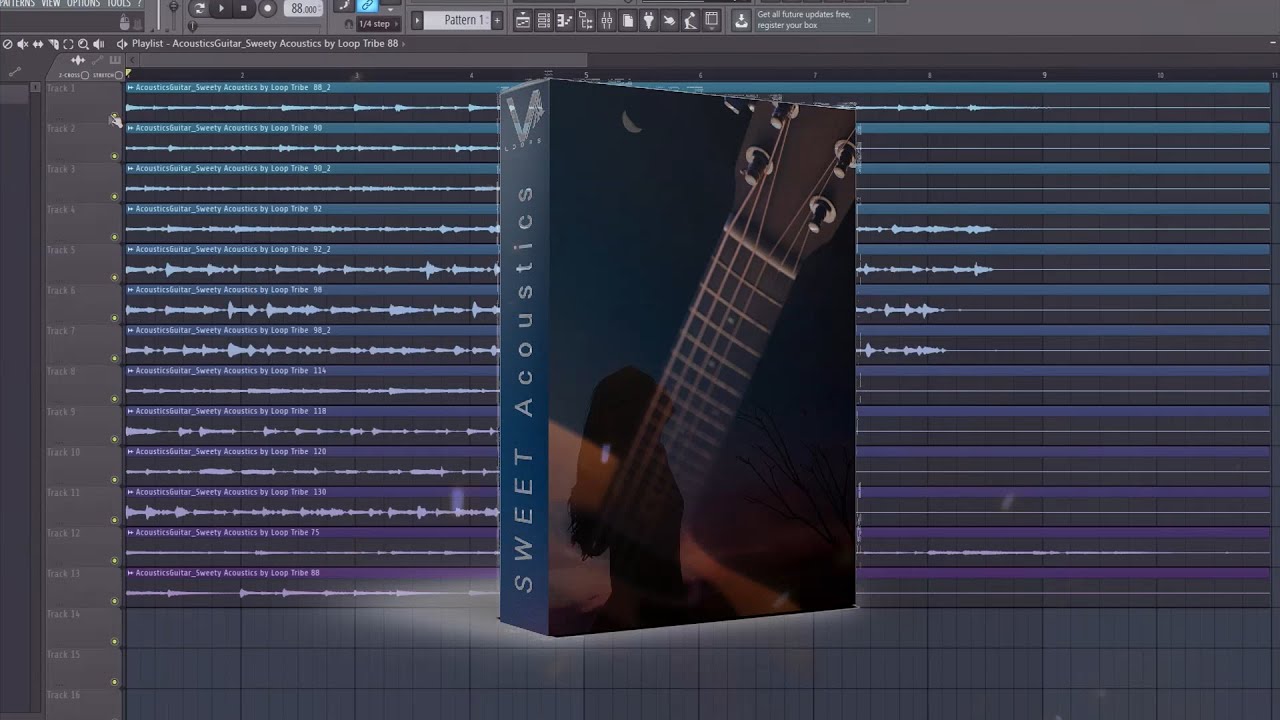Toggle the STRETCH option
The image size is (1280, 720).
tap(119, 75)
